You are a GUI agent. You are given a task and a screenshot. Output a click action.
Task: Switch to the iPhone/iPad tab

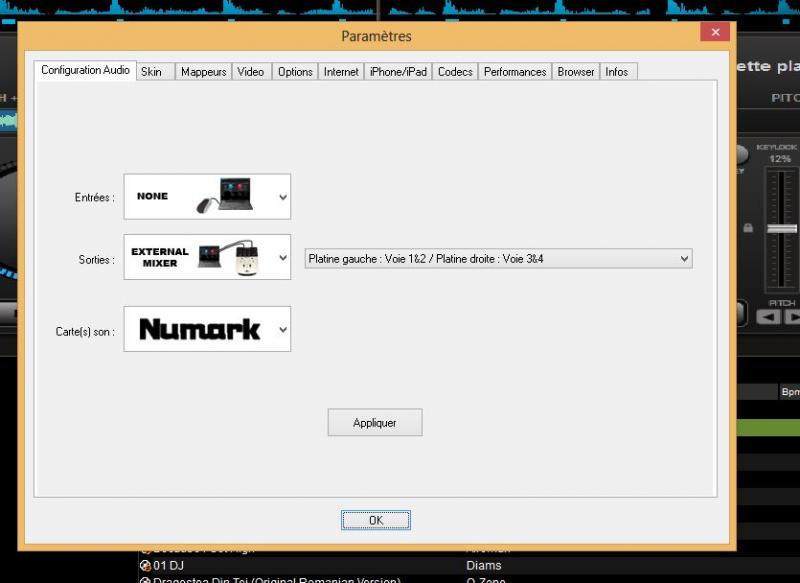tap(398, 72)
